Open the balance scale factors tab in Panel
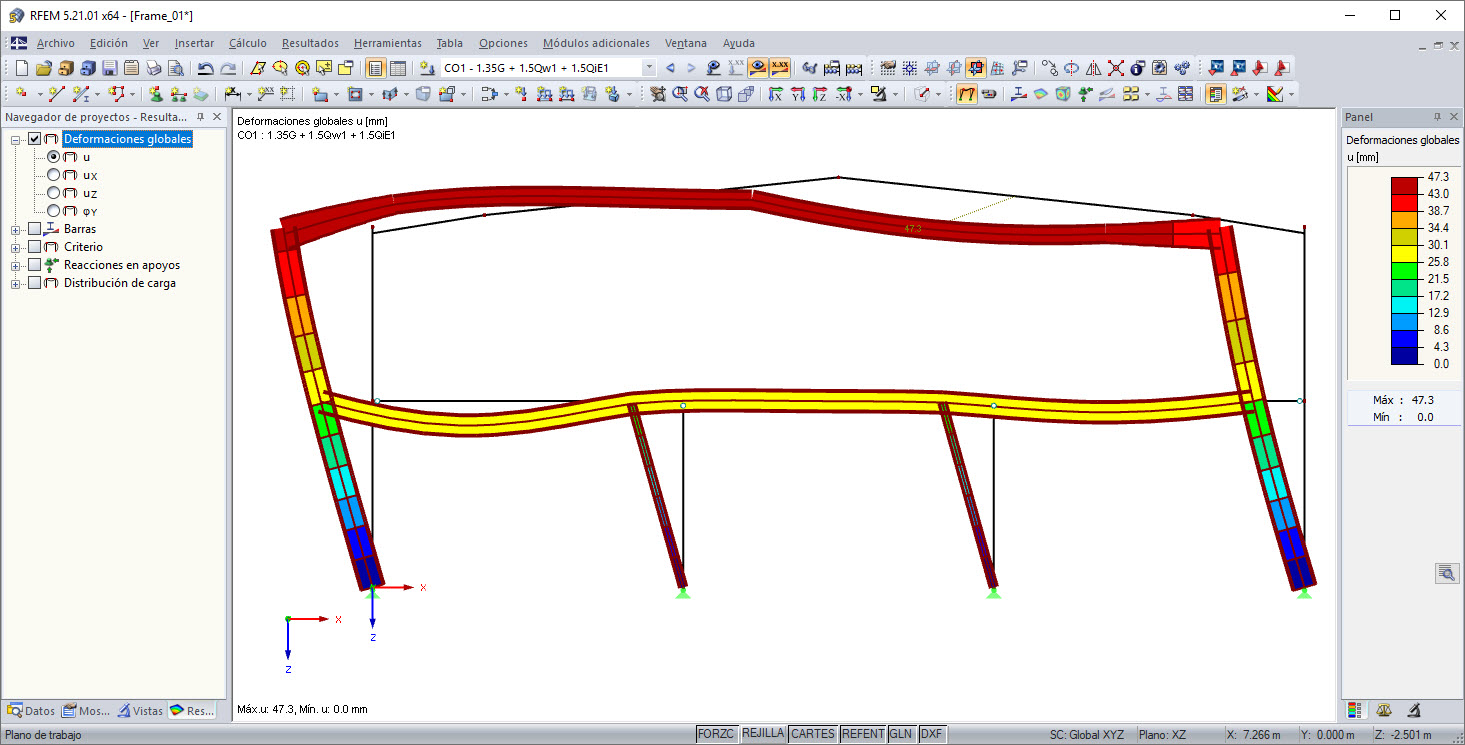 [1384, 710]
